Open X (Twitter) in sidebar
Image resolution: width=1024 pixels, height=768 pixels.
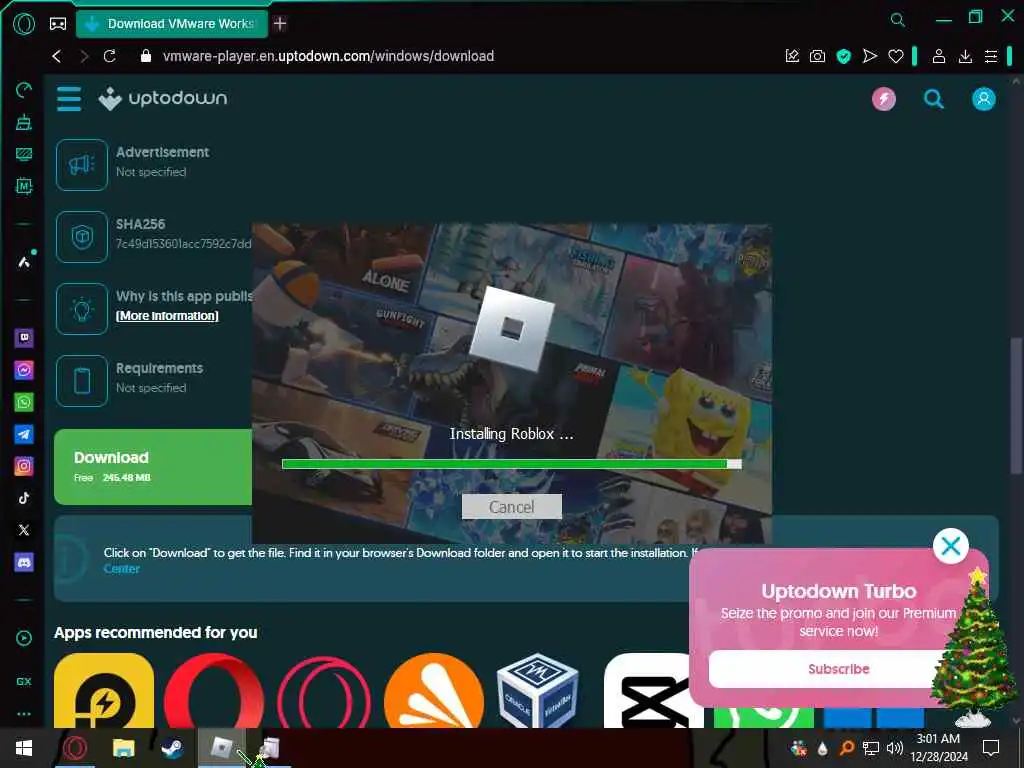tap(24, 530)
